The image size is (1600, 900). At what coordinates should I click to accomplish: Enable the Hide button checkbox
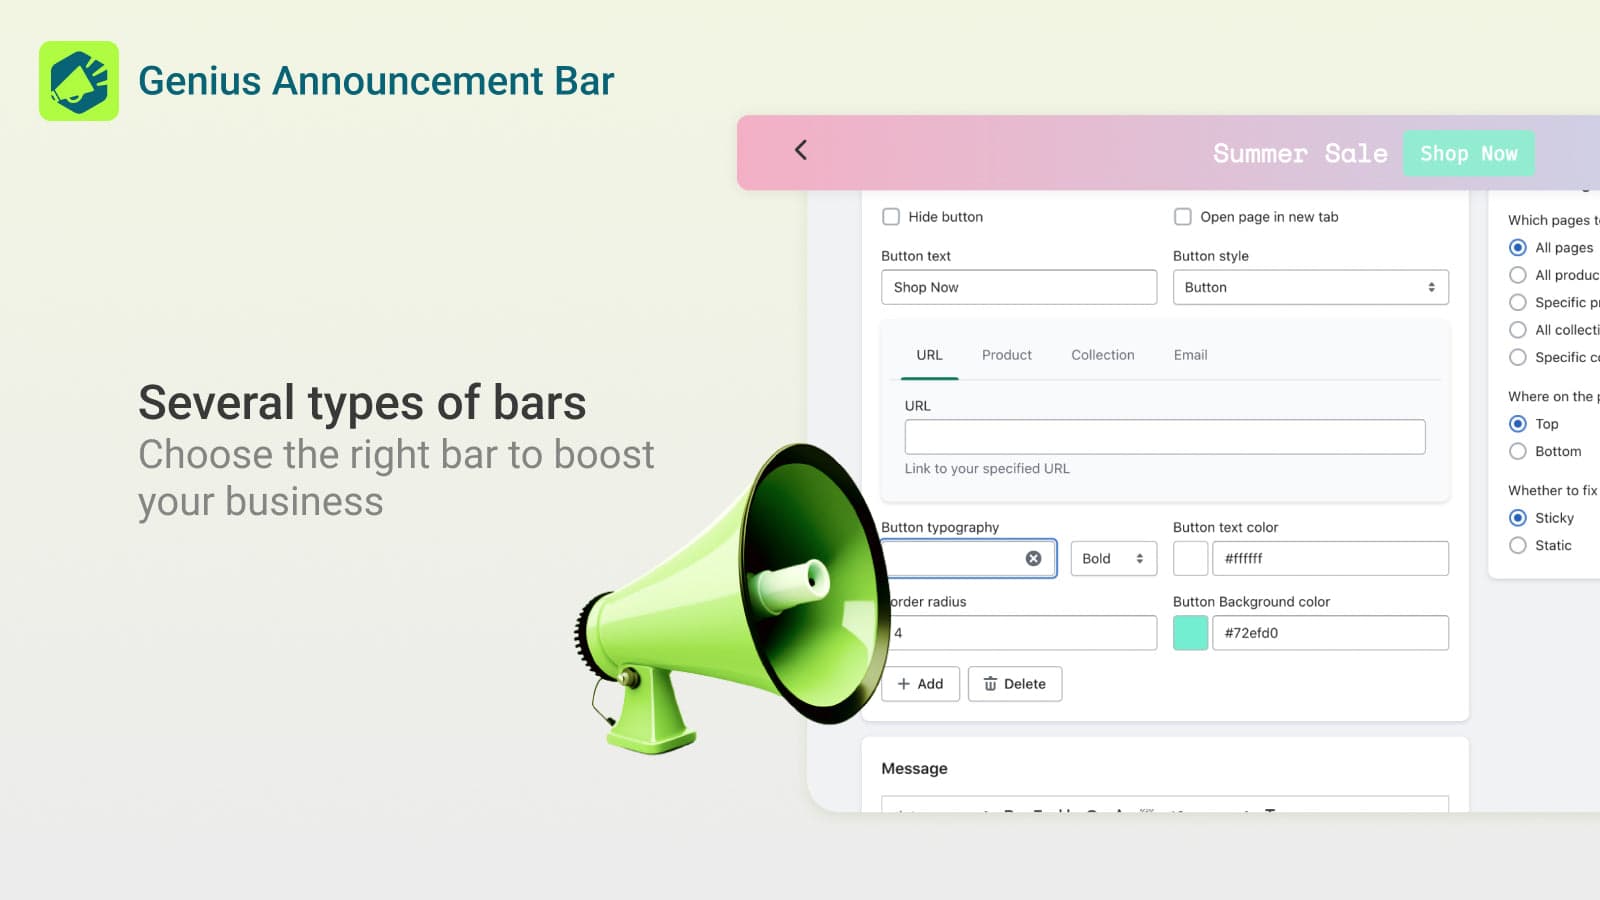click(x=891, y=217)
